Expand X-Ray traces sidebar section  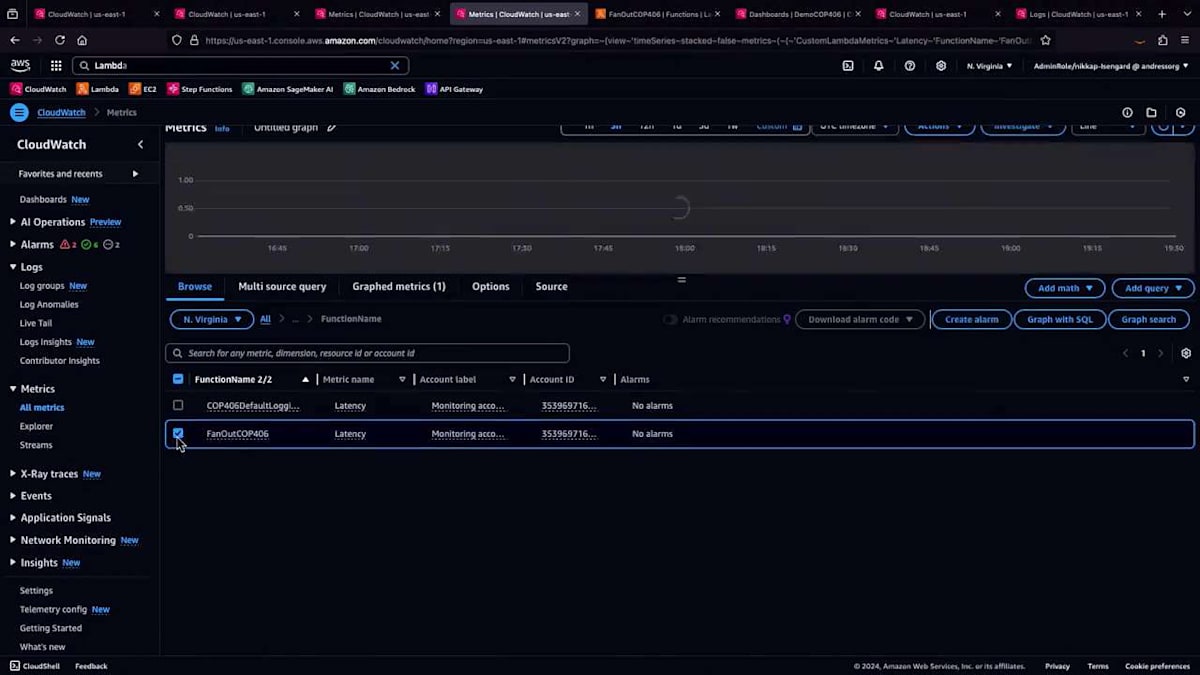point(13,474)
